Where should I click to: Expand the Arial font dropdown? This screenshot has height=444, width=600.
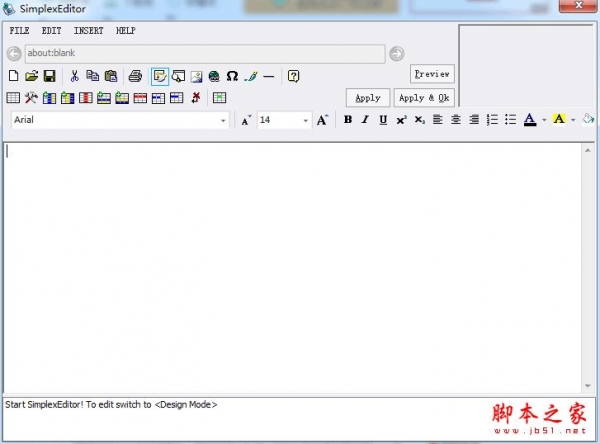[223, 120]
